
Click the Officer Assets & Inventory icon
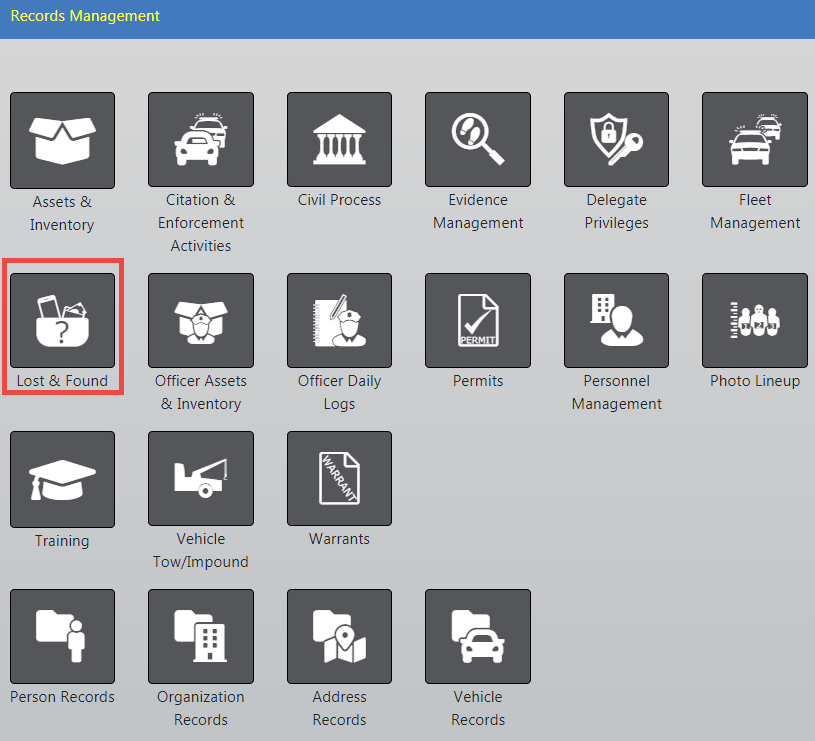click(x=201, y=321)
